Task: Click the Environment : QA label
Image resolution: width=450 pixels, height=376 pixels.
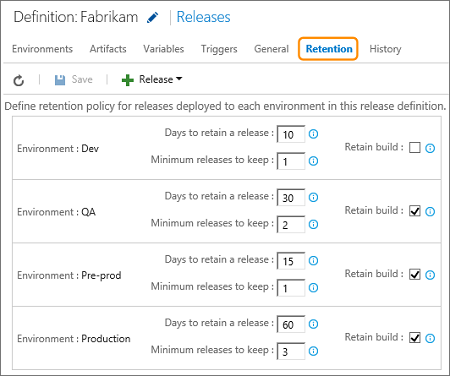Action: [x=56, y=212]
